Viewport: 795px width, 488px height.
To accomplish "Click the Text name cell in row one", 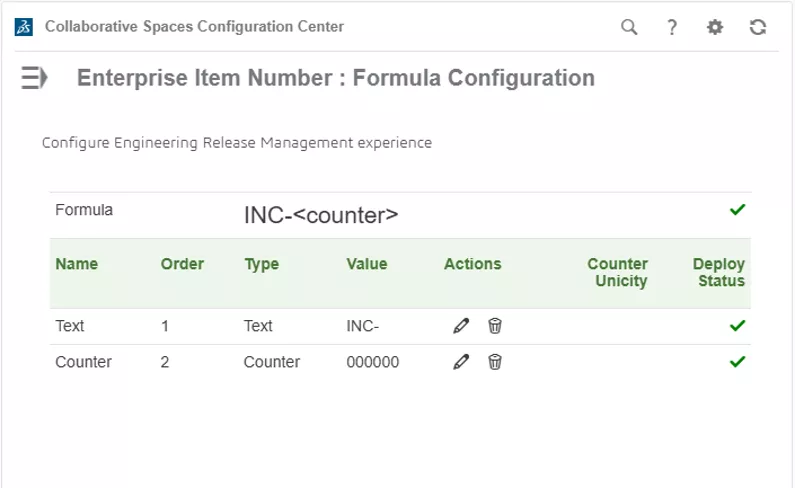I will 69,326.
